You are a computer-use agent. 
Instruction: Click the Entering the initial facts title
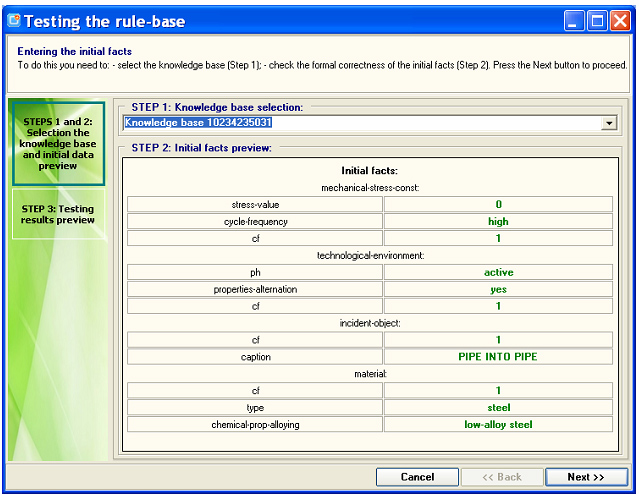75,51
